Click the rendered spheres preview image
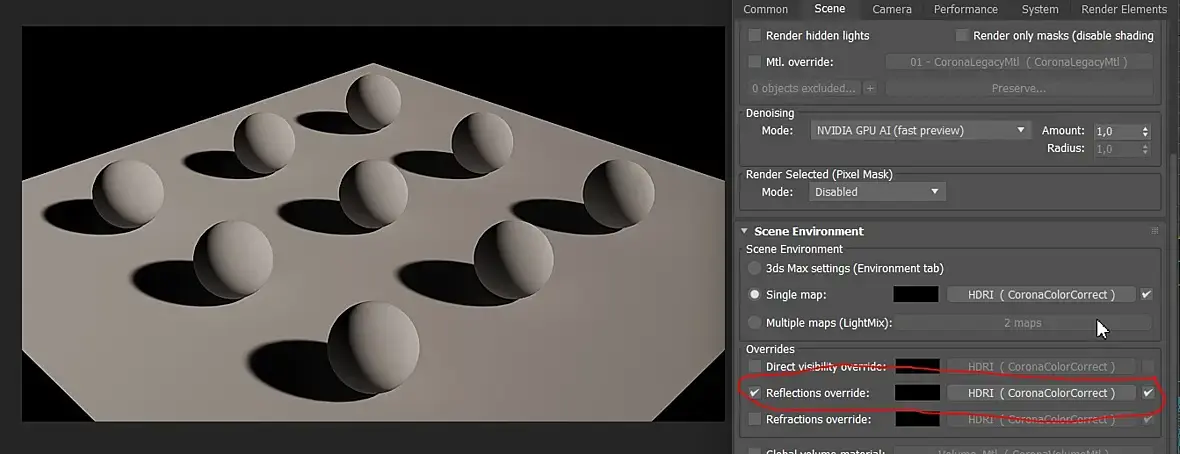Image resolution: width=1180 pixels, height=454 pixels. click(x=373, y=224)
